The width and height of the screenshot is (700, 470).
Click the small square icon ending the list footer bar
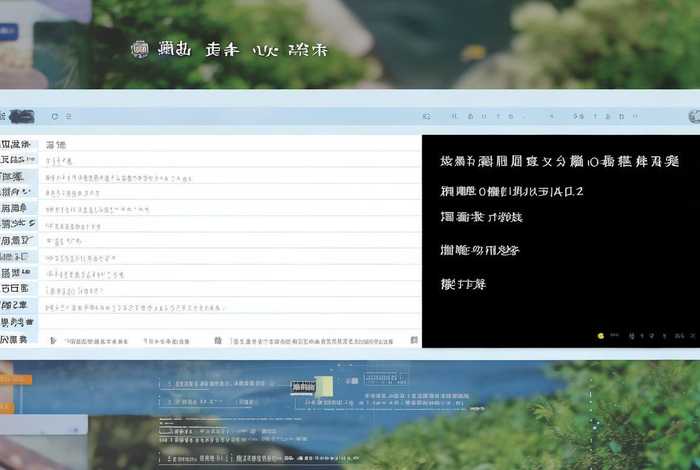pyautogui.click(x=414, y=340)
